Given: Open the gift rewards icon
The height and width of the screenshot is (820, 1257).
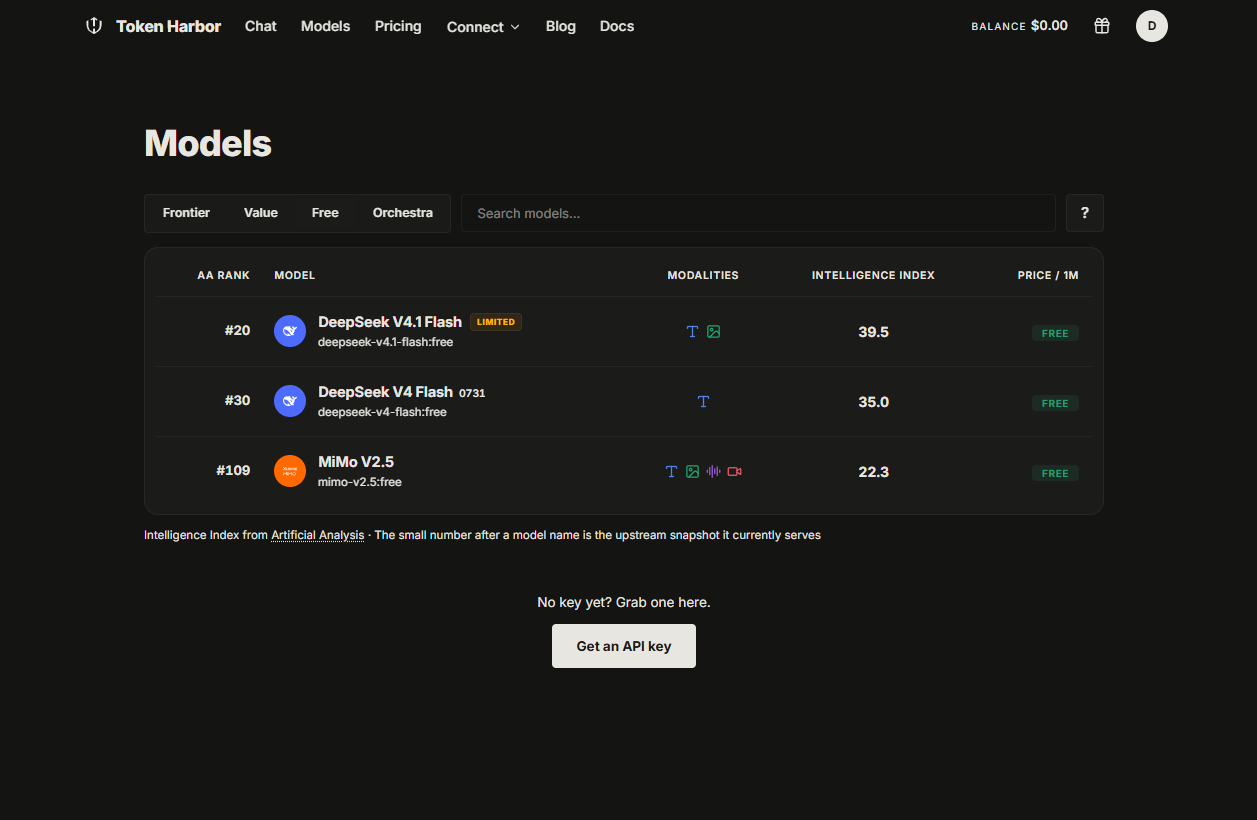Looking at the screenshot, I should [x=1102, y=26].
